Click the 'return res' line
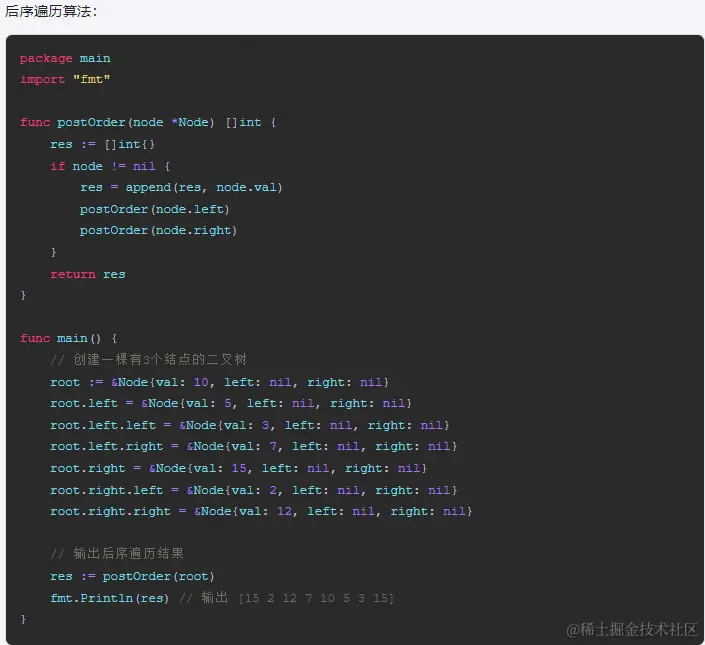705x645 pixels. 88,274
